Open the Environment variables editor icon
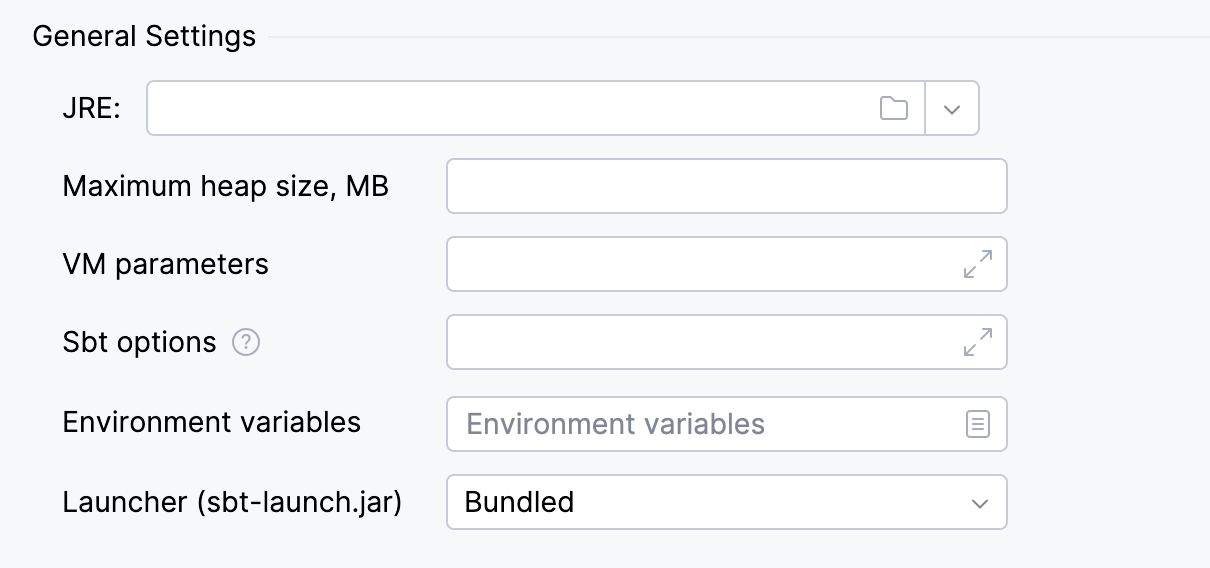The width and height of the screenshot is (1210, 568). [x=977, y=424]
